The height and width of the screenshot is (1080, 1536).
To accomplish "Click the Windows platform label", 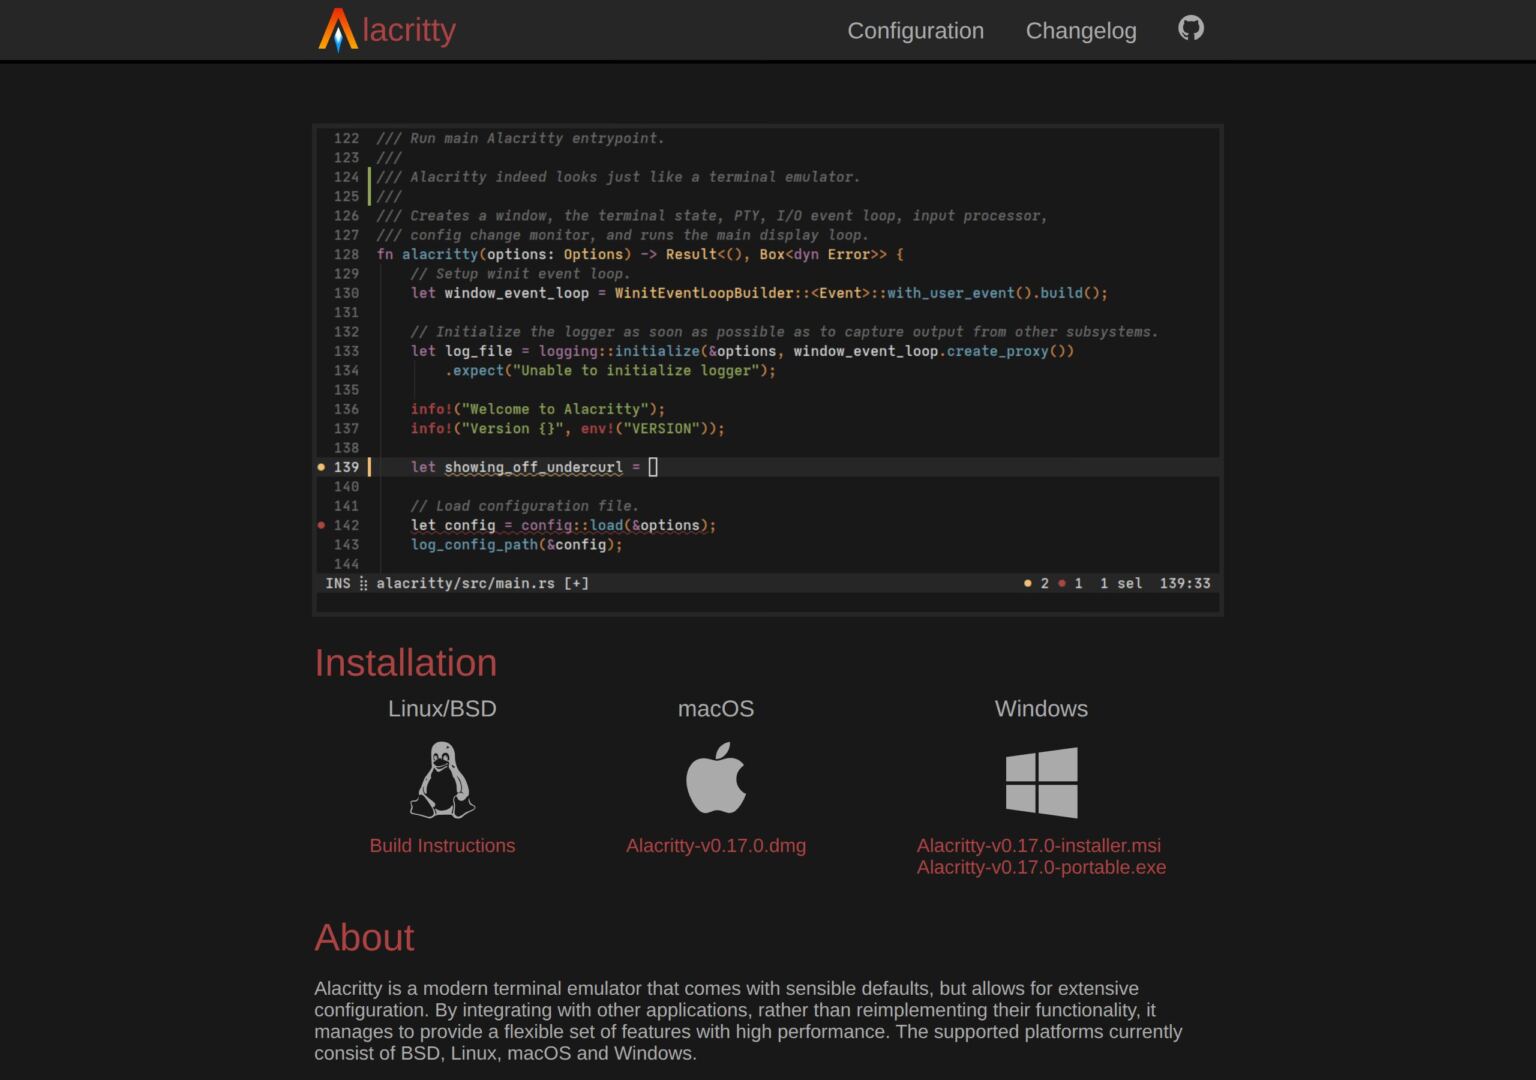I will coord(1041,708).
